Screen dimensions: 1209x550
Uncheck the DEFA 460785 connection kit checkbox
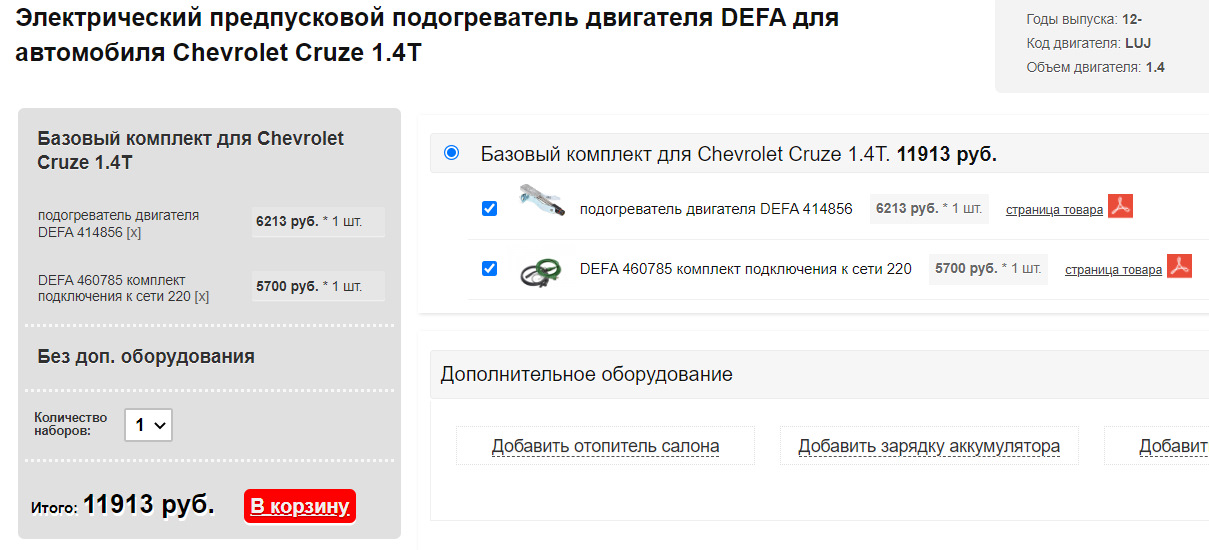click(489, 269)
